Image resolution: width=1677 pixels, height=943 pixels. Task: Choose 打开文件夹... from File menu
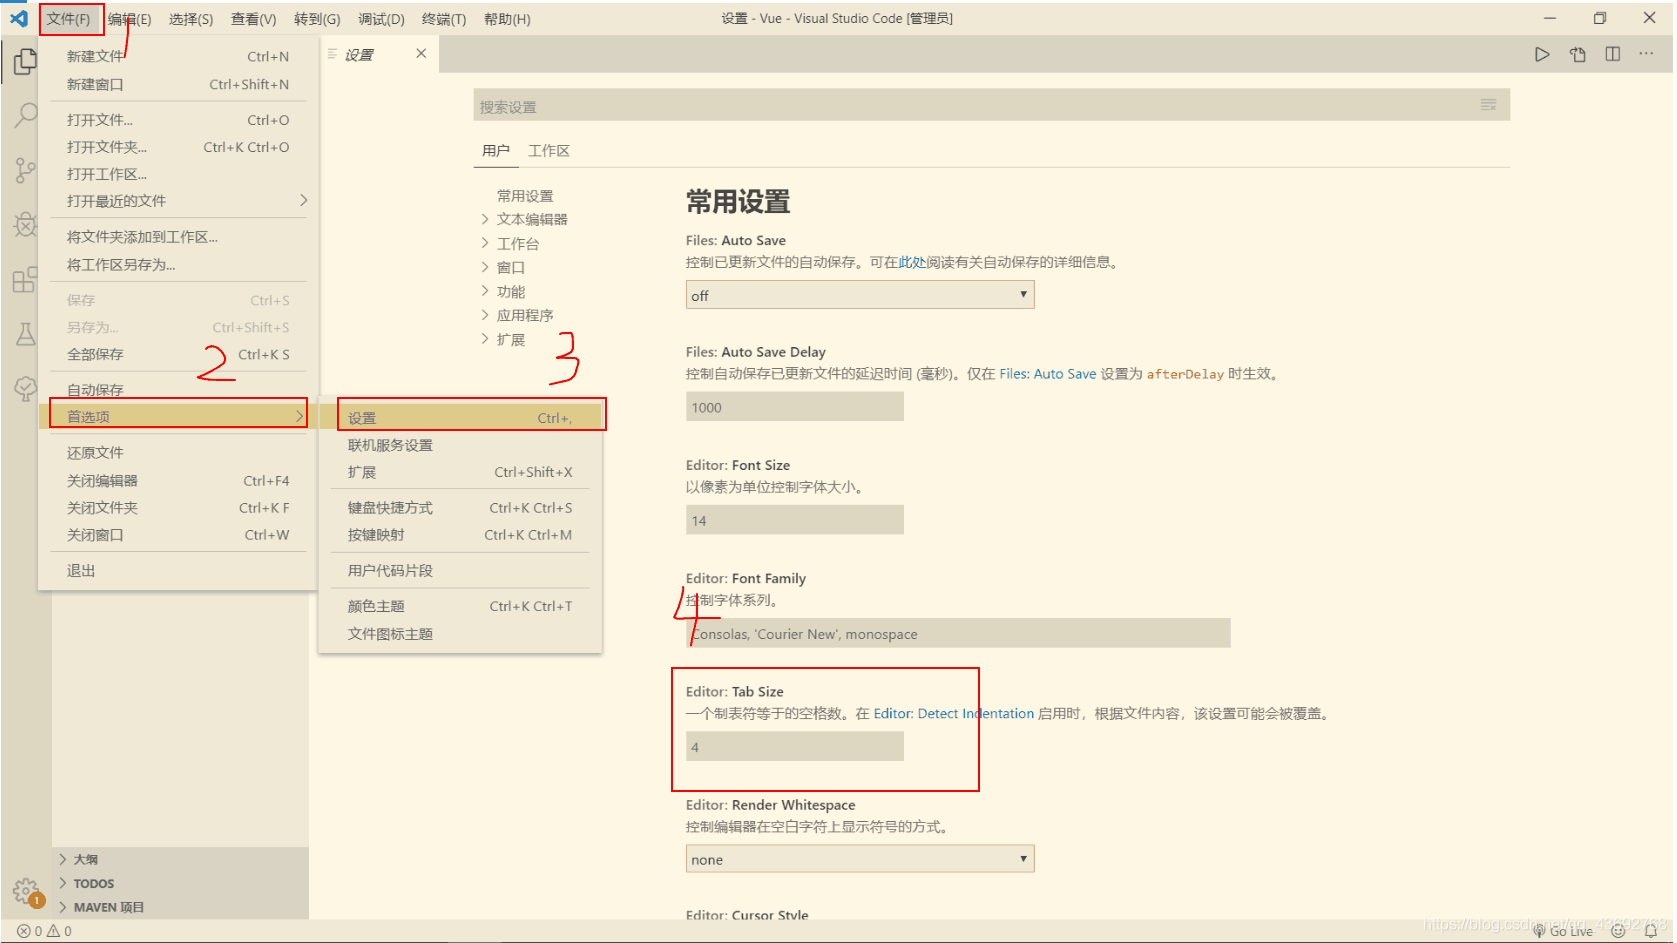(178, 147)
